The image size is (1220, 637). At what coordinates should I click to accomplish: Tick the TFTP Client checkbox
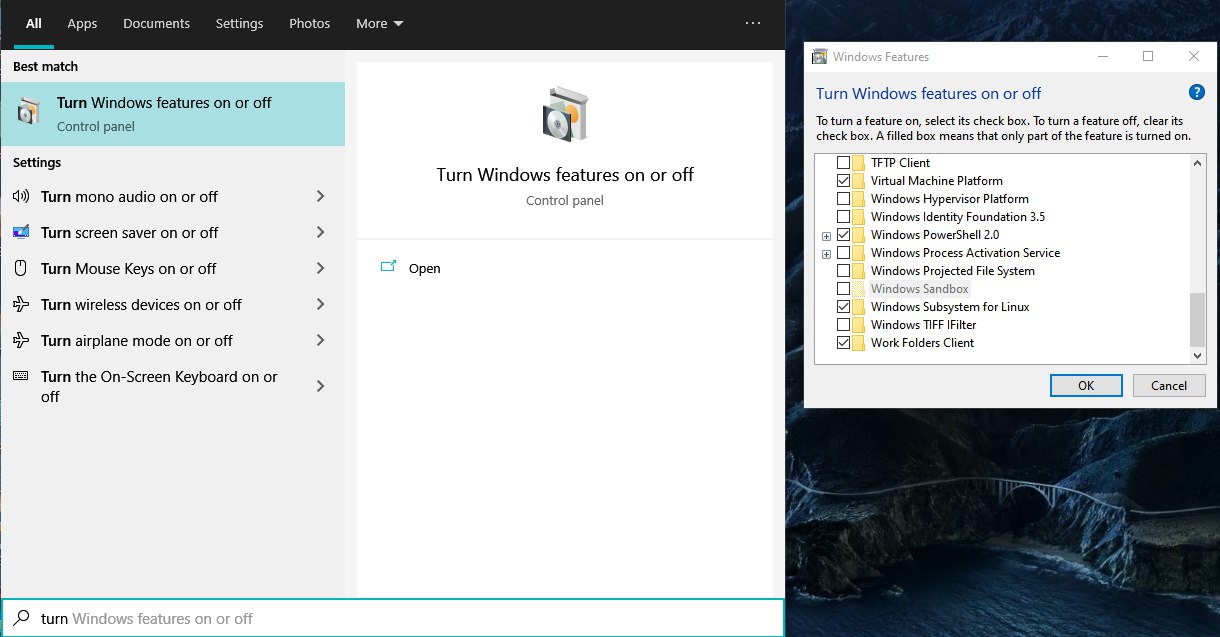(843, 163)
